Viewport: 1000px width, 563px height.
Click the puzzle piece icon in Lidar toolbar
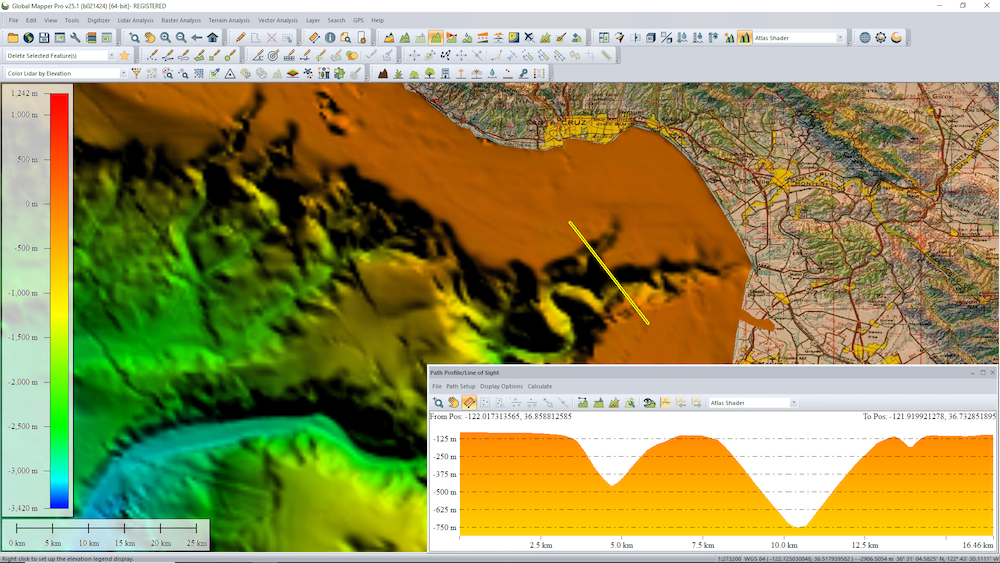pyautogui.click(x=339, y=74)
